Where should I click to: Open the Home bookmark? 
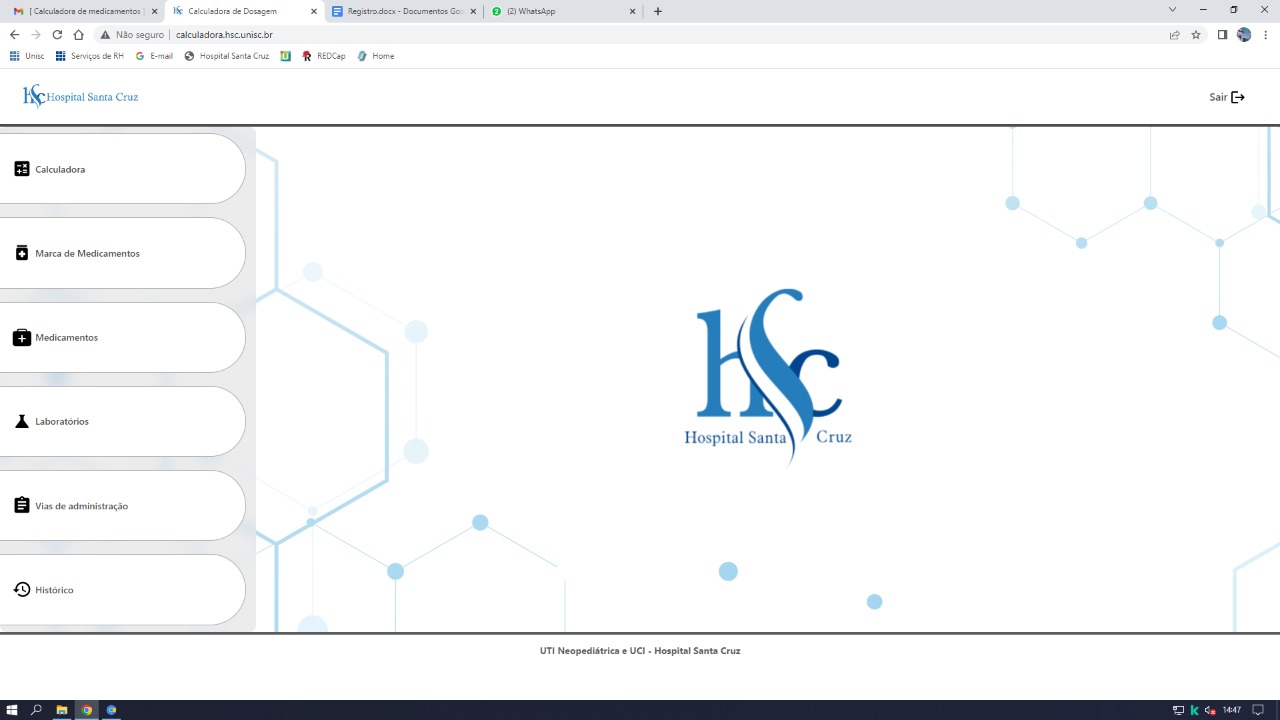pos(376,56)
